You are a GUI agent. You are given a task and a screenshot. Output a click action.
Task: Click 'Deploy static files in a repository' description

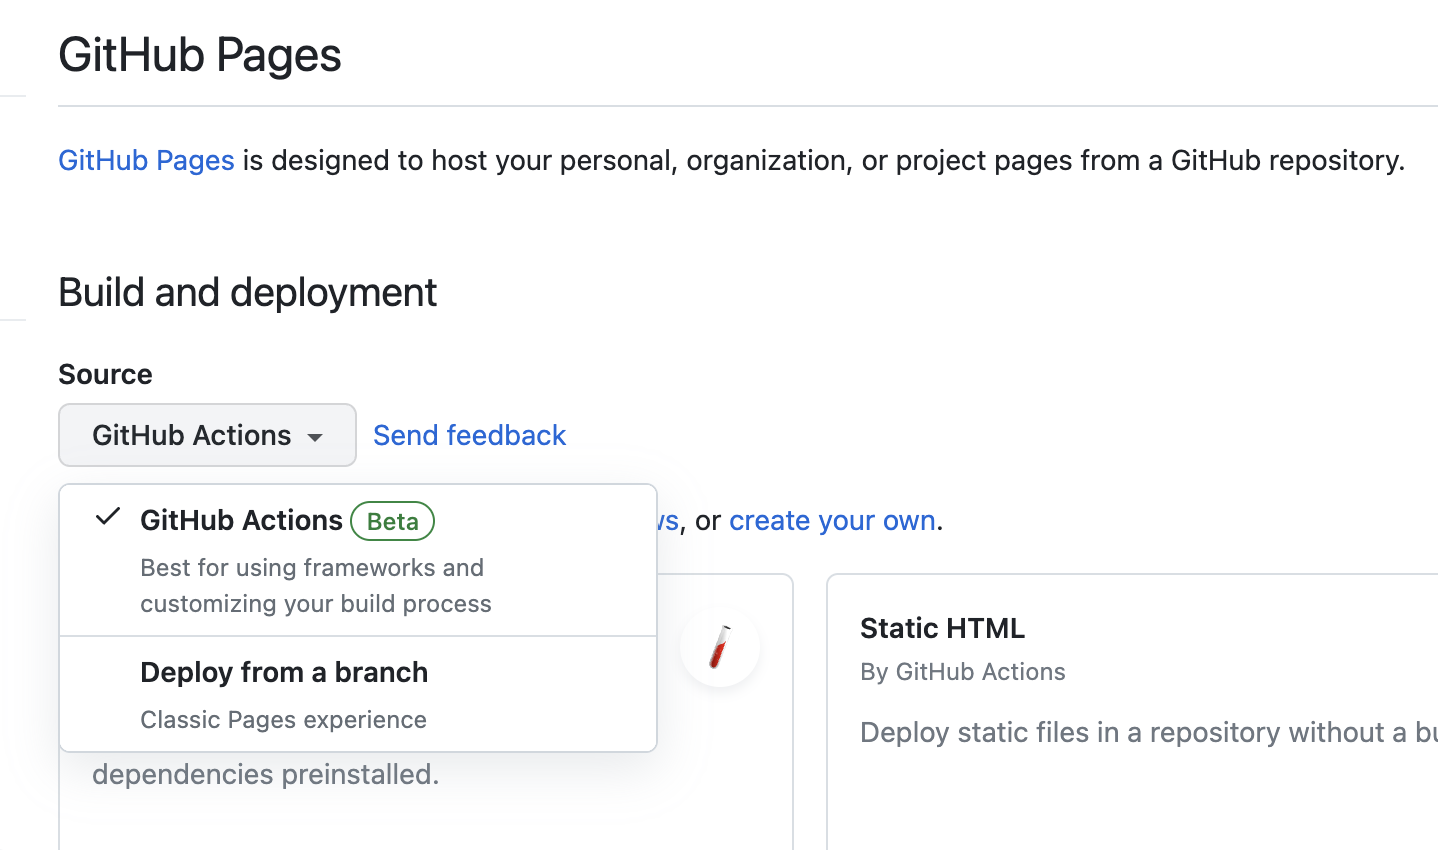click(x=1149, y=732)
